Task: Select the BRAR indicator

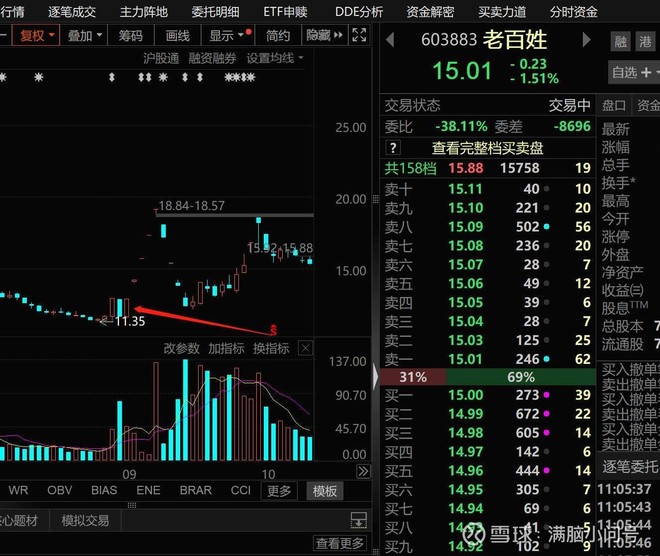Action: (196, 490)
